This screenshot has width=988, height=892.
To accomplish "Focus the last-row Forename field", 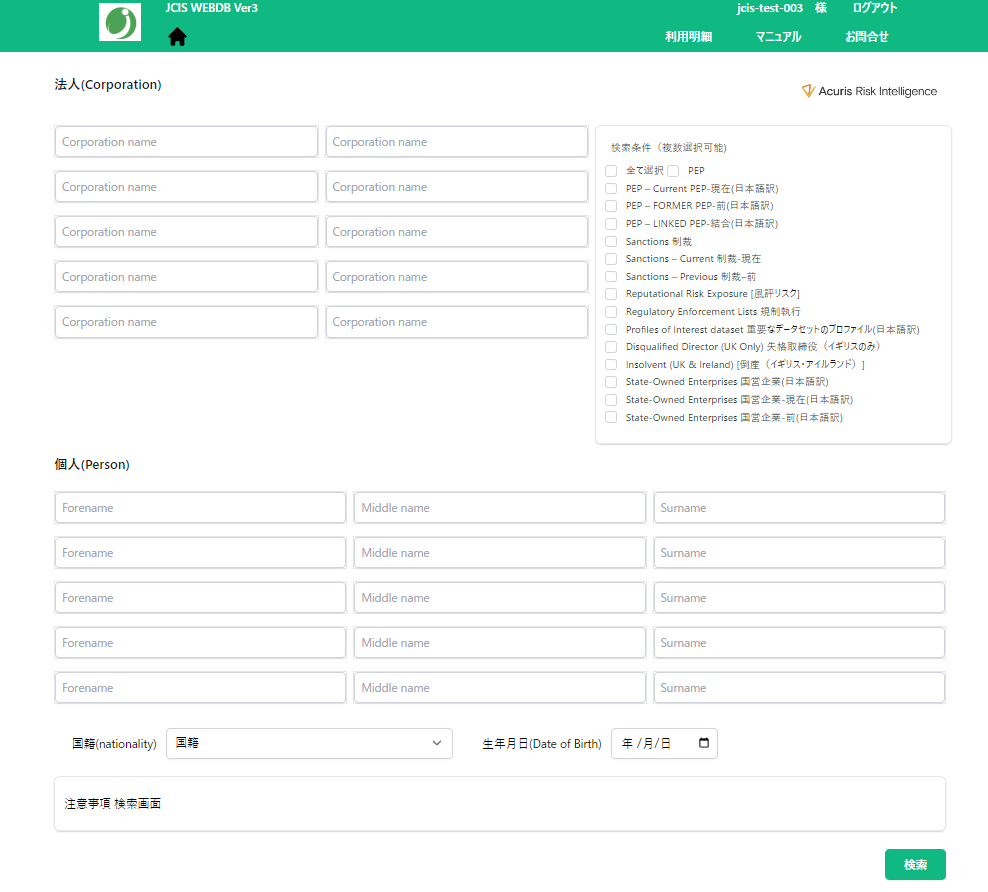I will [x=200, y=688].
